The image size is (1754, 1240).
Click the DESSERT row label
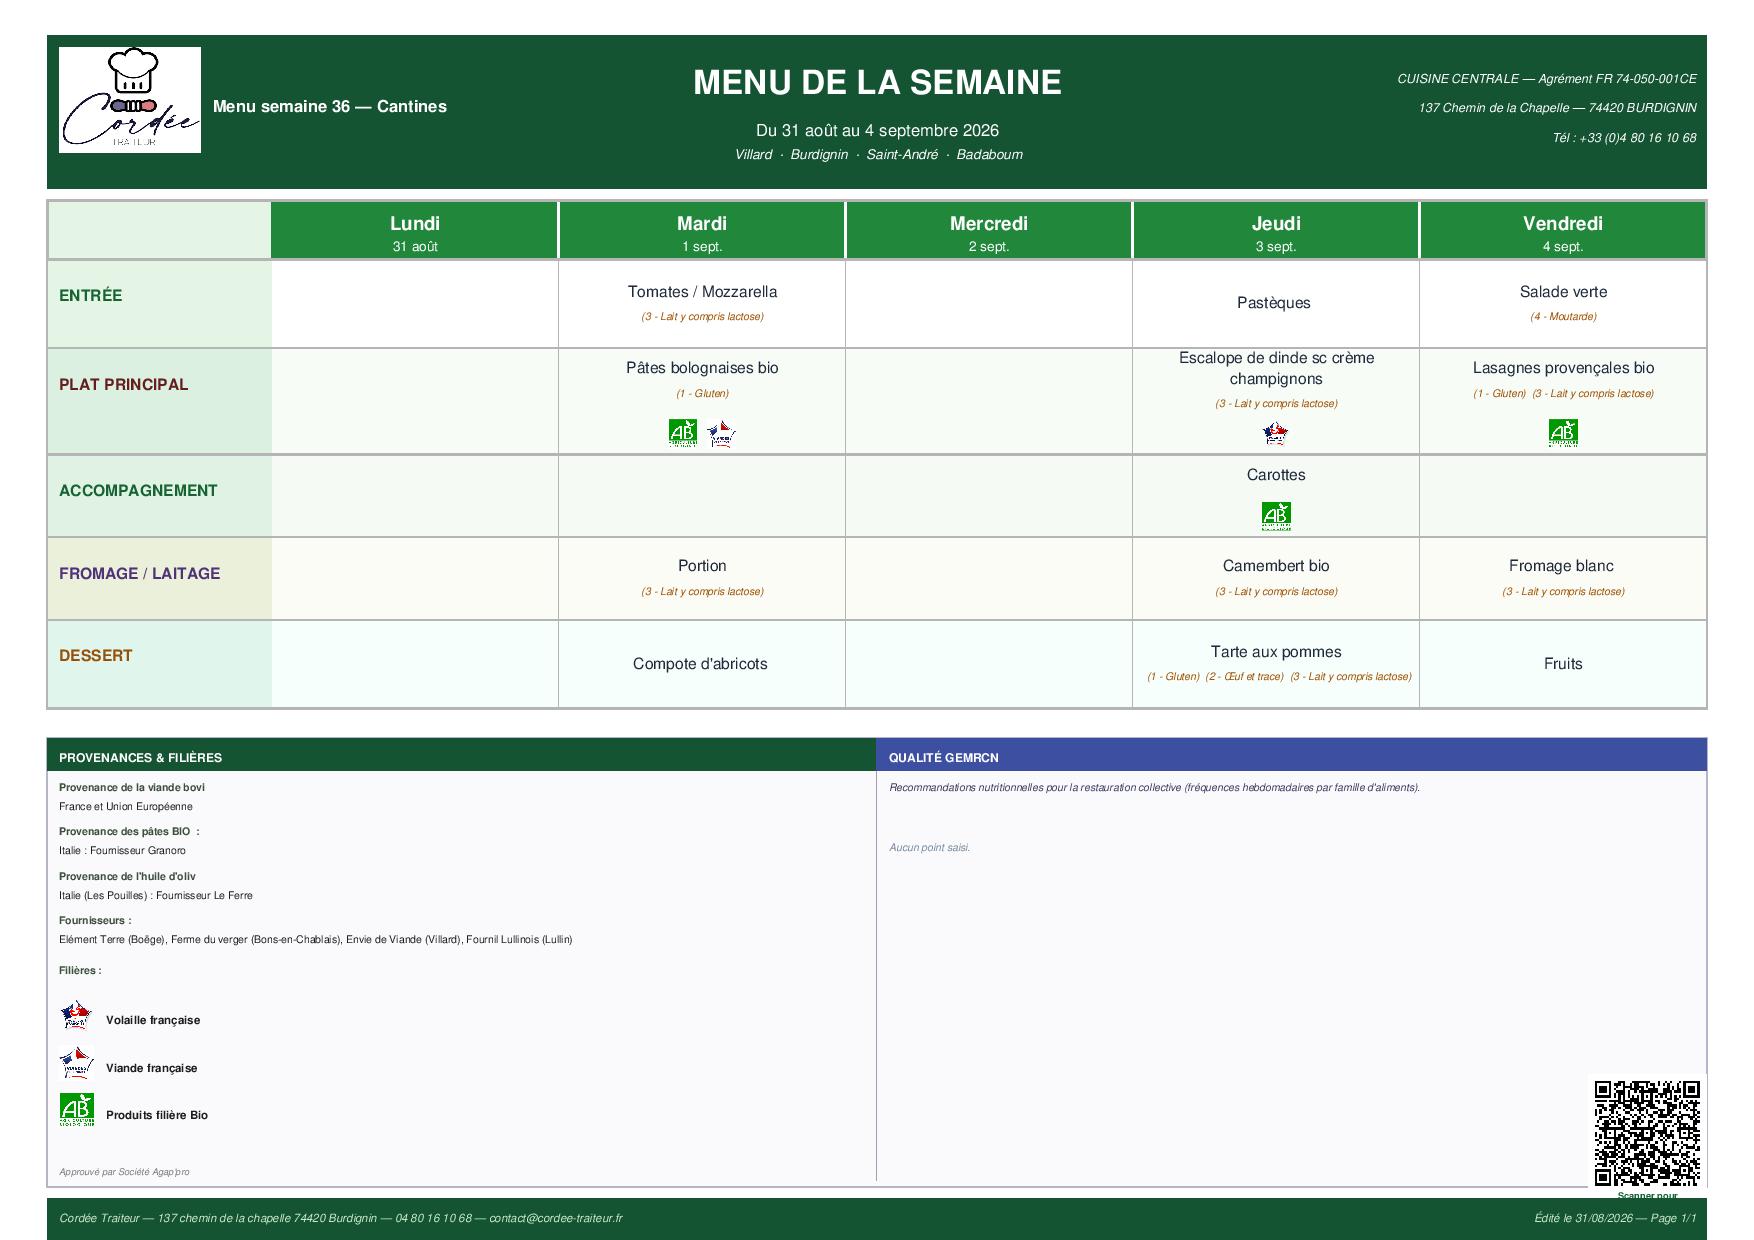click(x=96, y=655)
